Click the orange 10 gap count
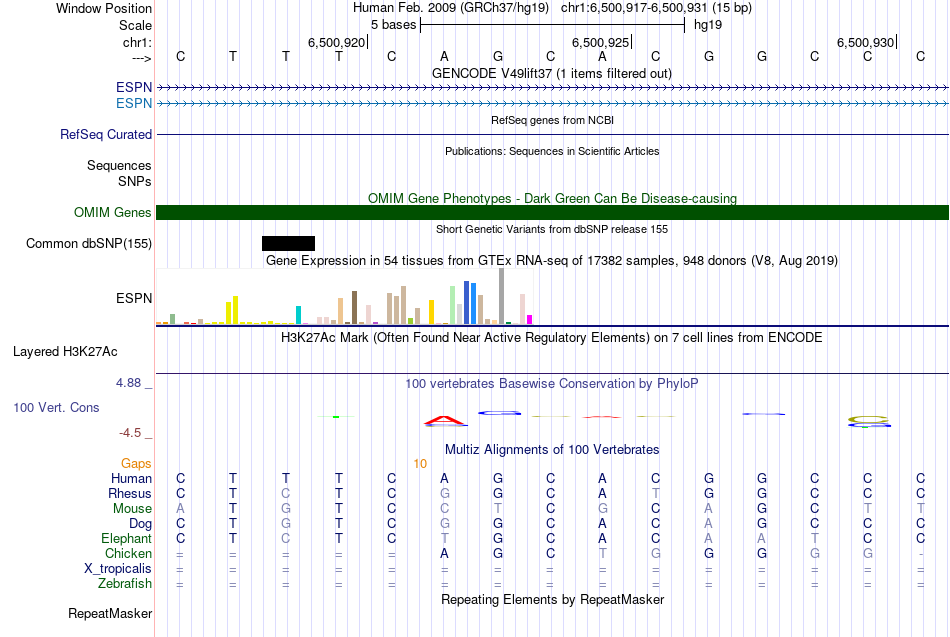950x637 pixels. pyautogui.click(x=420, y=464)
